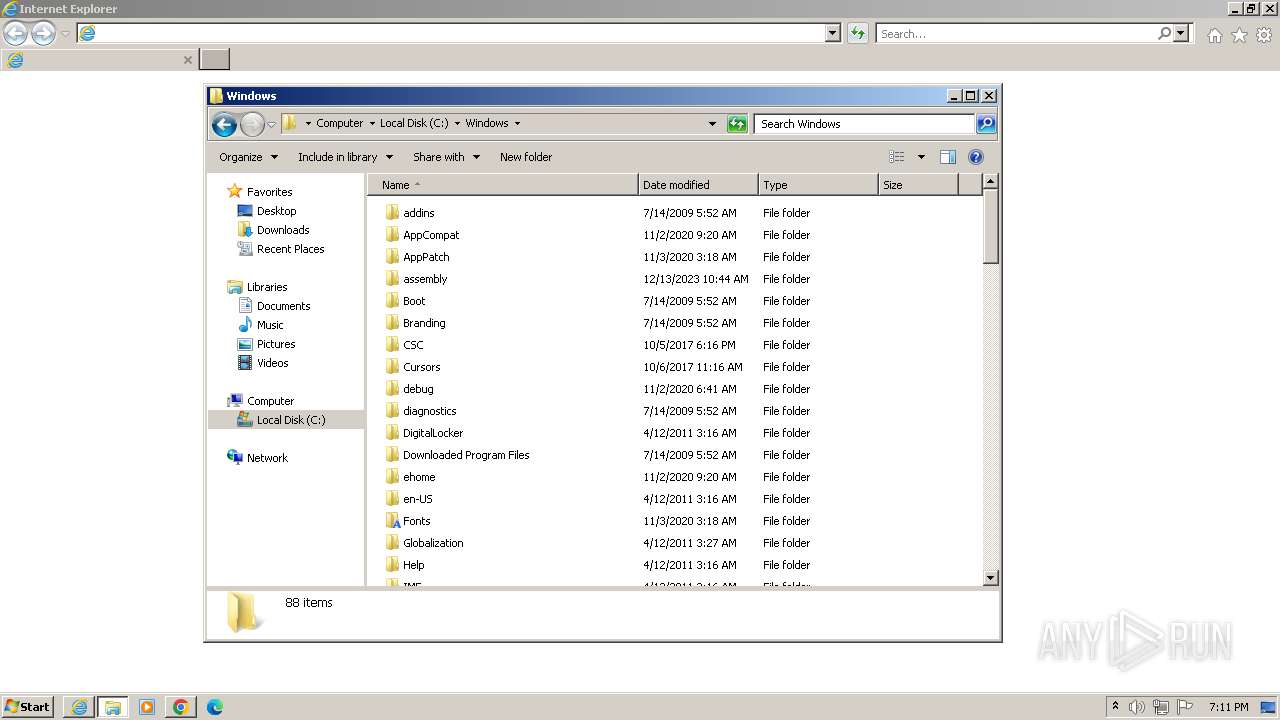This screenshot has width=1280, height=720.
Task: Open Internet Explorer search provider dropdown
Action: click(1181, 33)
